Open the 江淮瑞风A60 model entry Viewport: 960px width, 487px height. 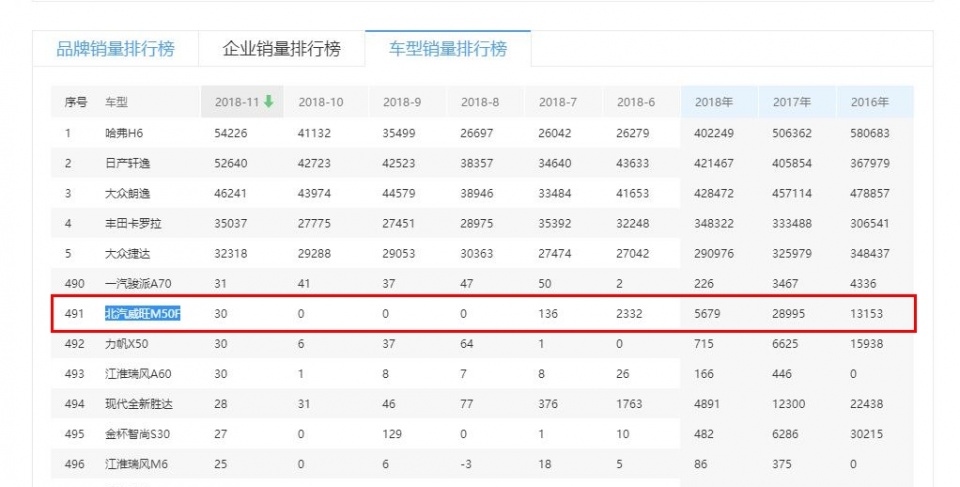tap(138, 374)
